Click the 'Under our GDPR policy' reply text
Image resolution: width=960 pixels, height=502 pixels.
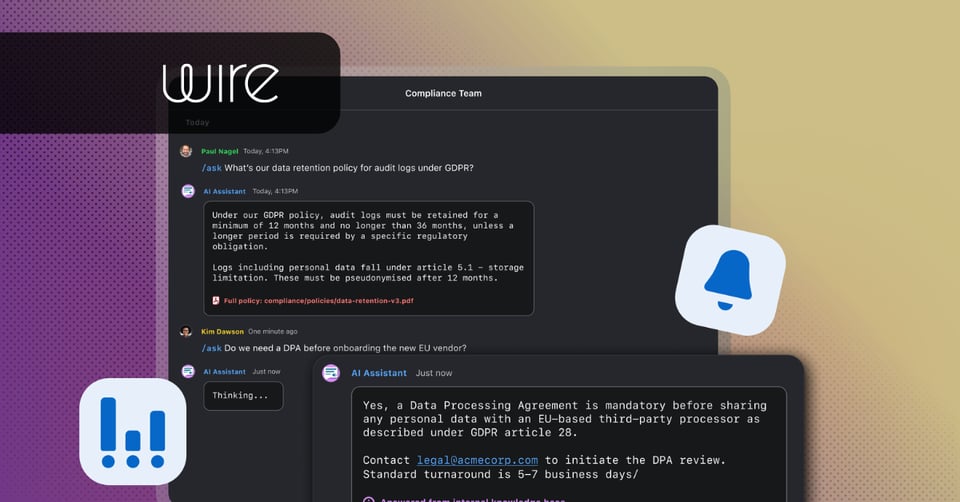[363, 231]
